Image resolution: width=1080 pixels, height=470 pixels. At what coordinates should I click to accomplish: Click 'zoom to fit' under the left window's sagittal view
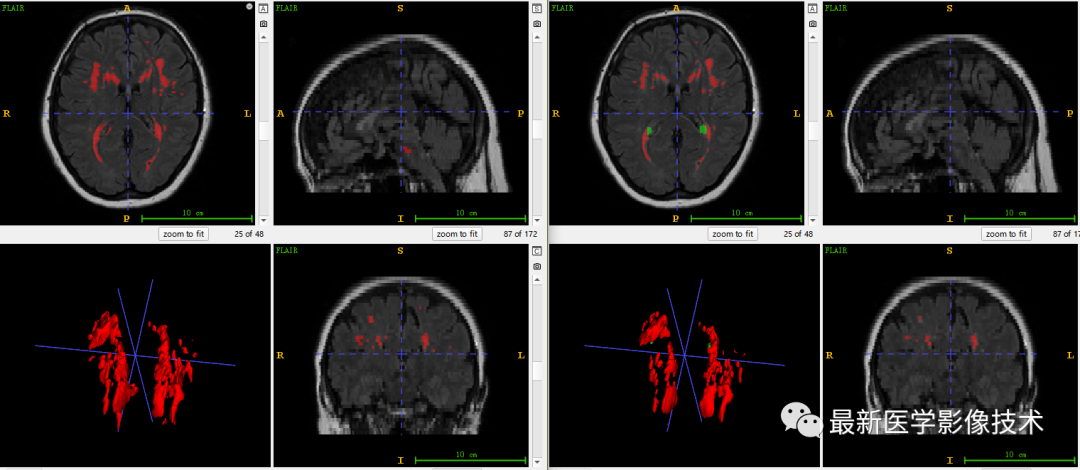coord(457,234)
